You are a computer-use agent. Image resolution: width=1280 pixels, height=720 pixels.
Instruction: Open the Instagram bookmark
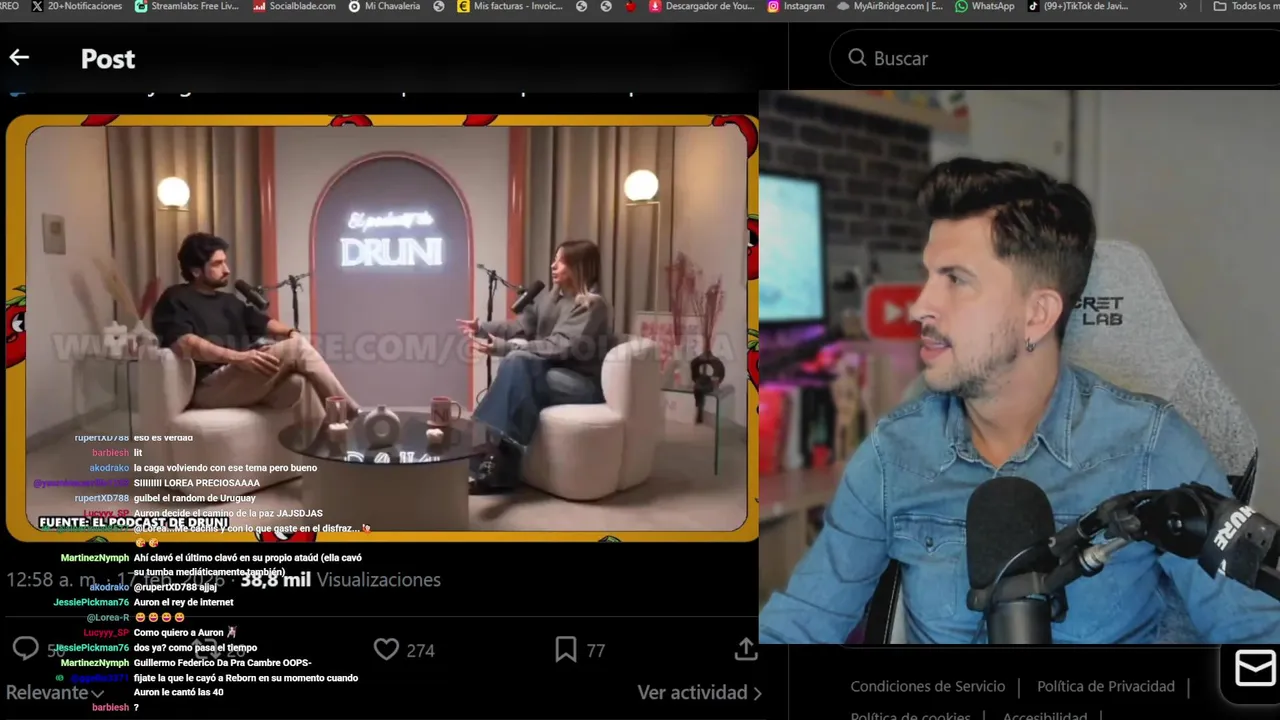(796, 6)
